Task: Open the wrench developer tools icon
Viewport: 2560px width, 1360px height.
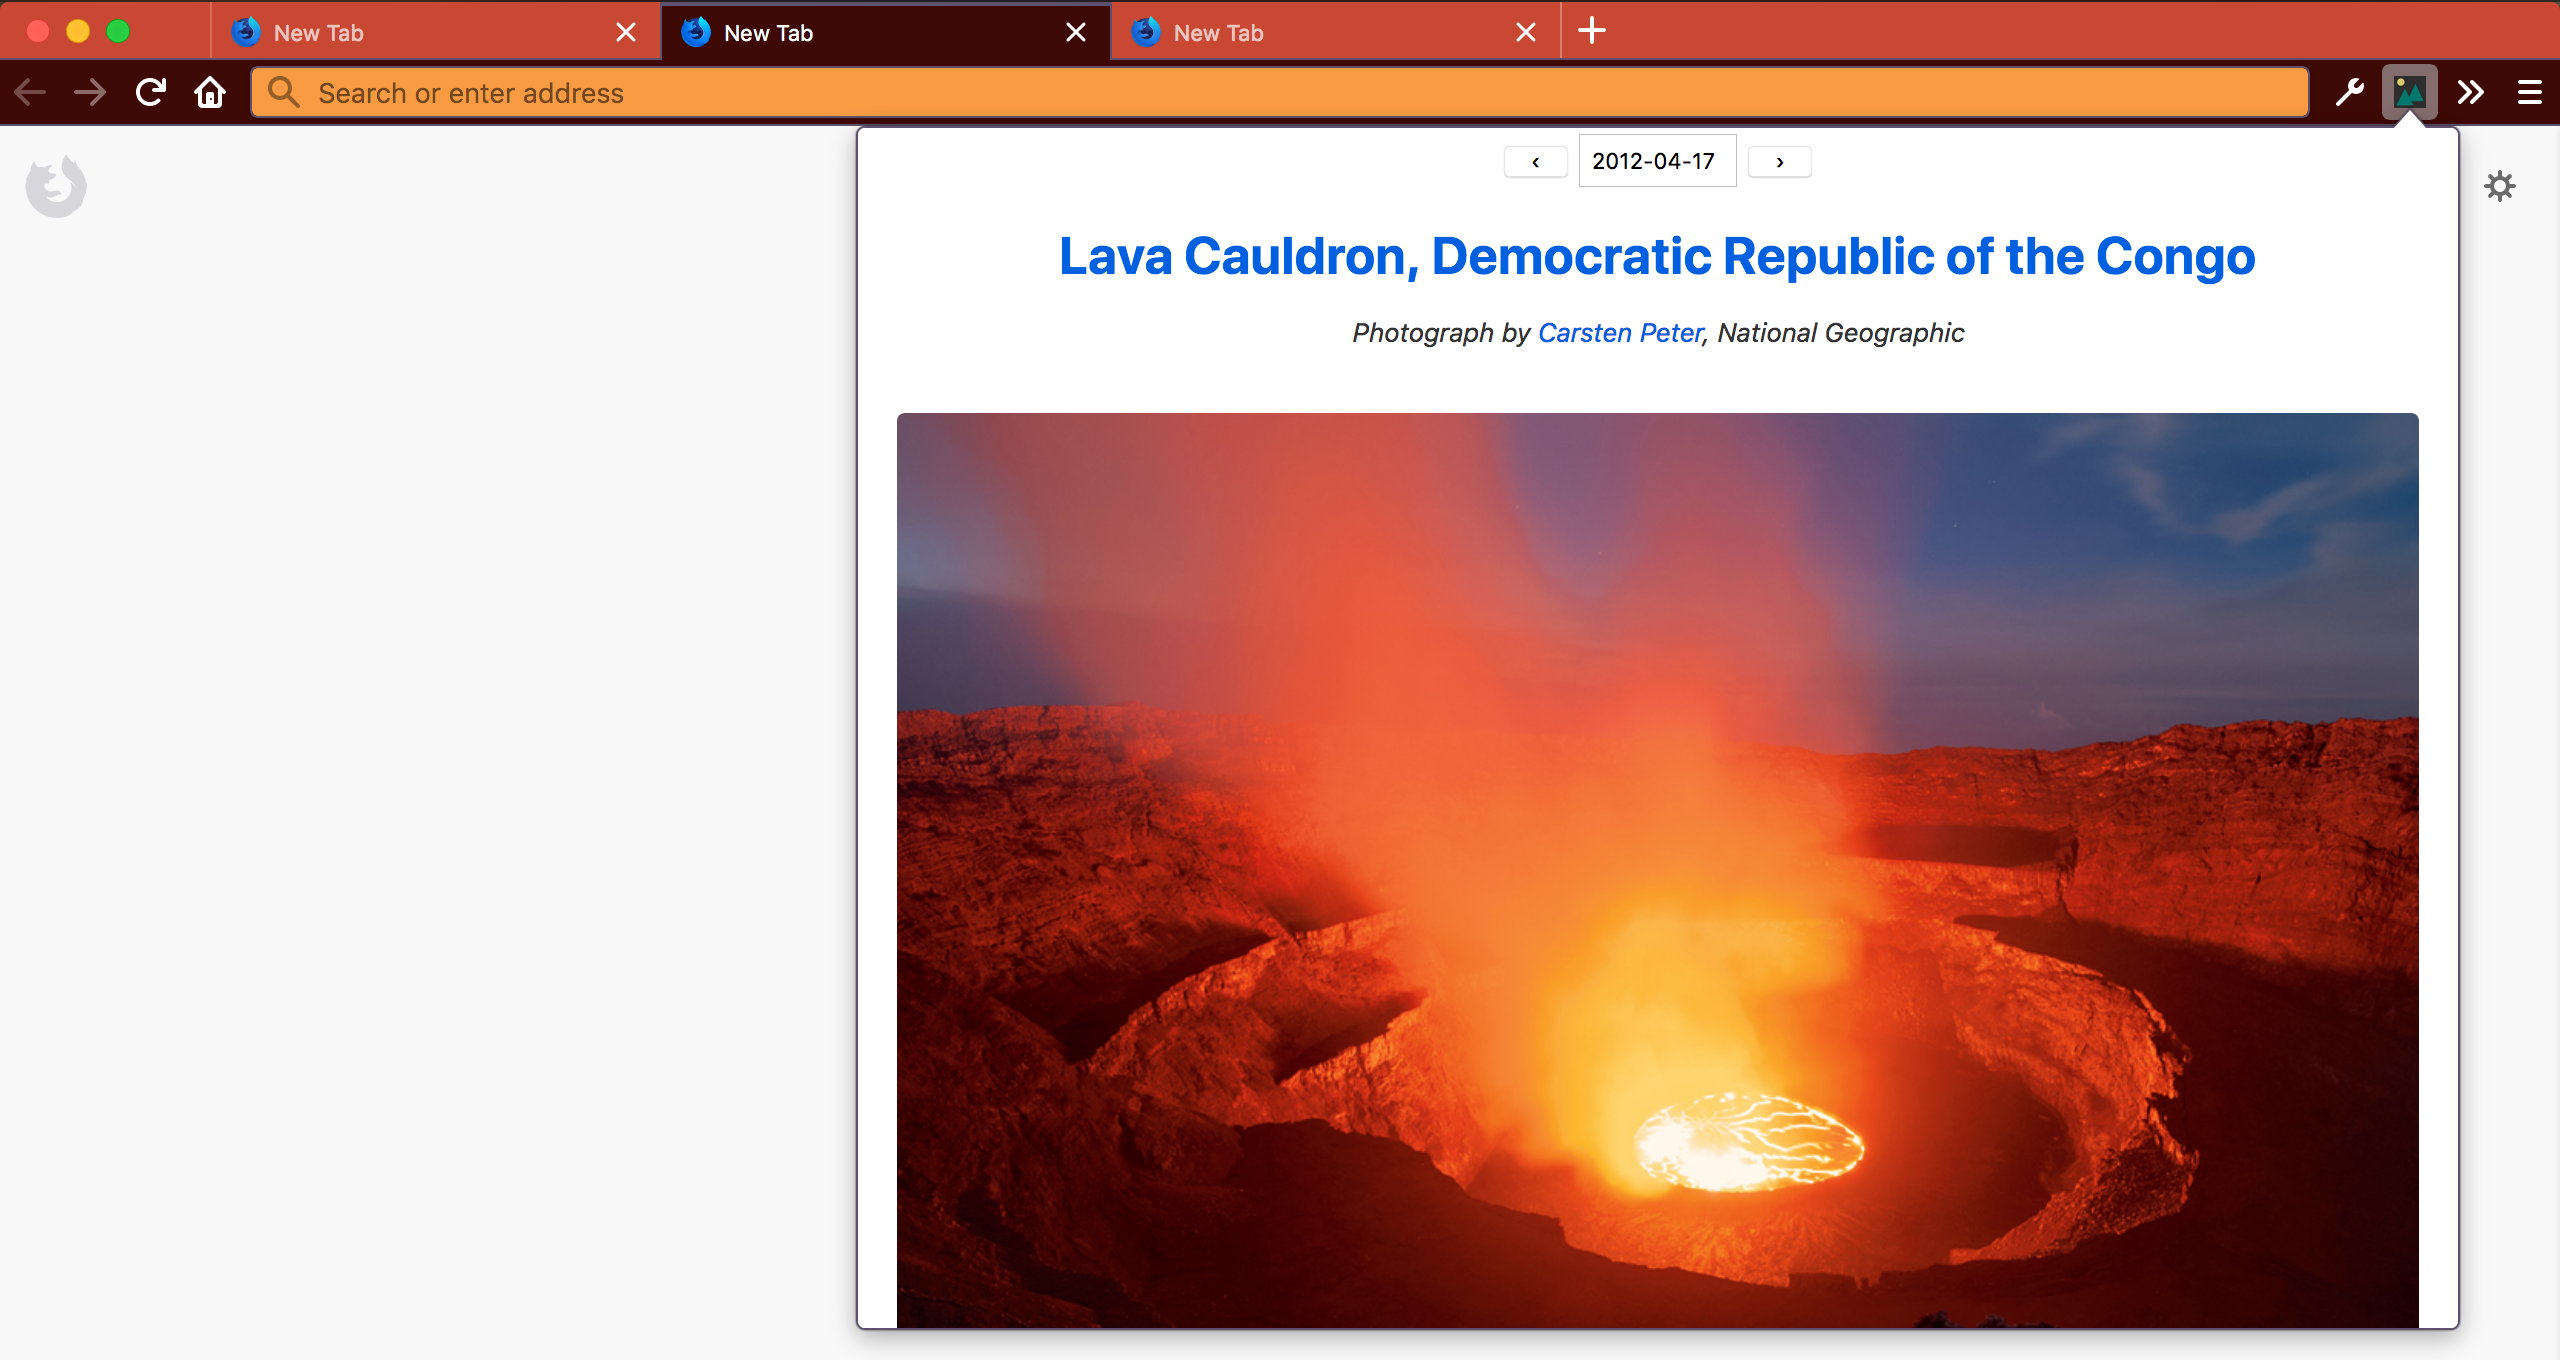Action: (2349, 93)
